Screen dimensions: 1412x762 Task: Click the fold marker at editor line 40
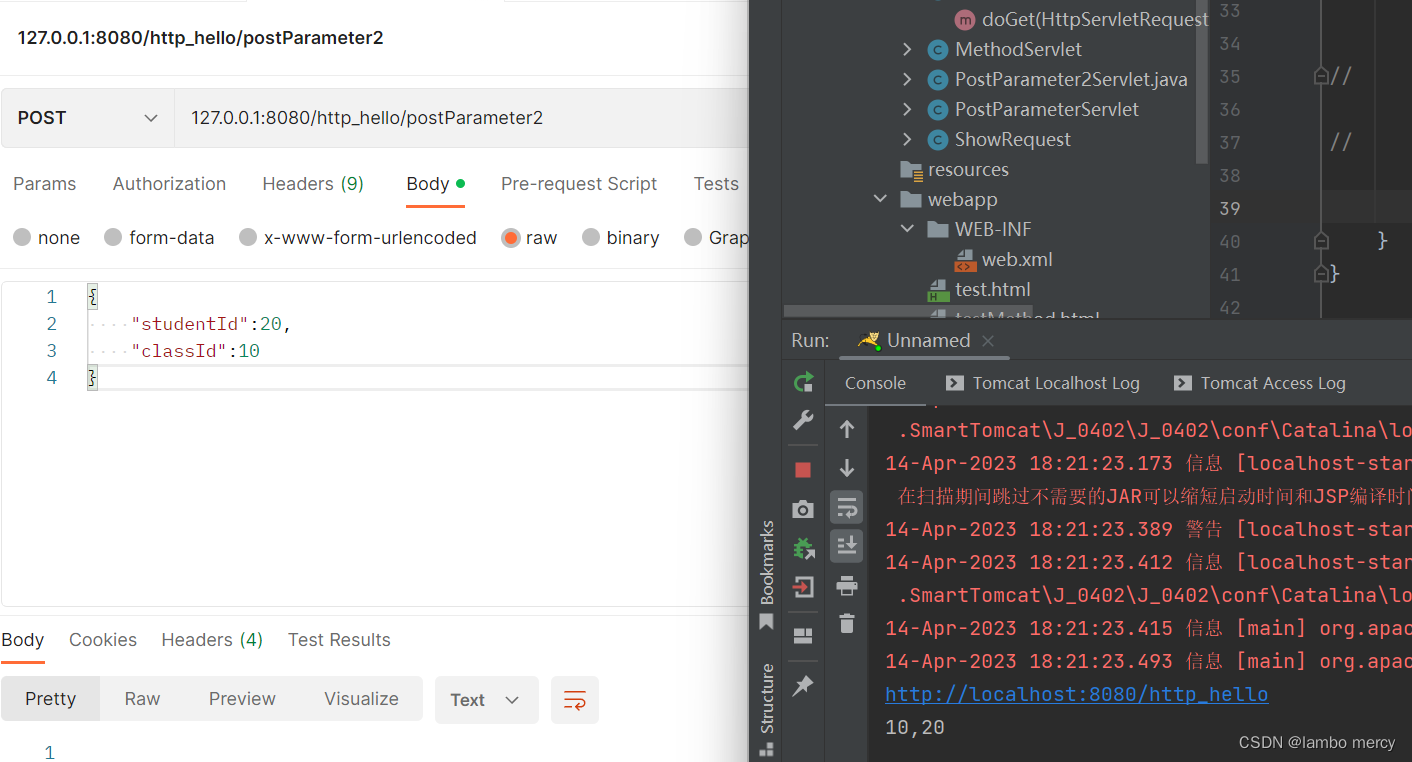1321,241
